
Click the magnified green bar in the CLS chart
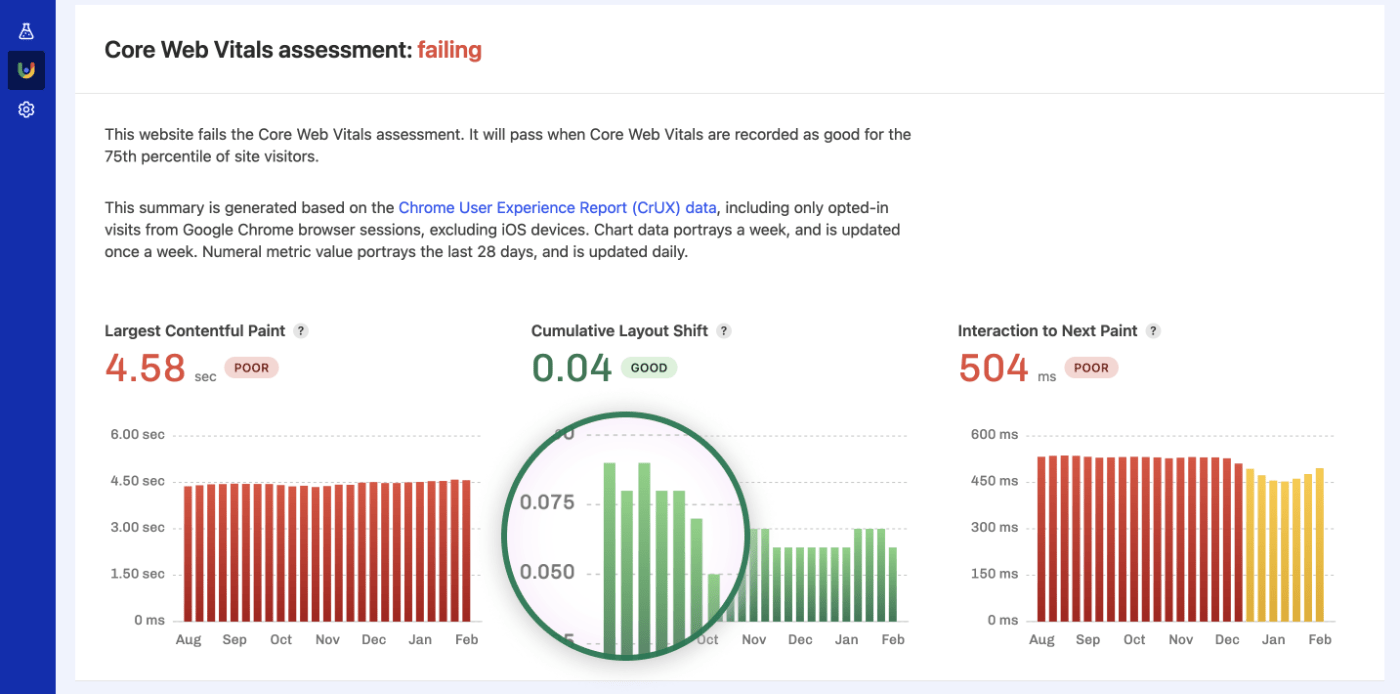point(610,540)
